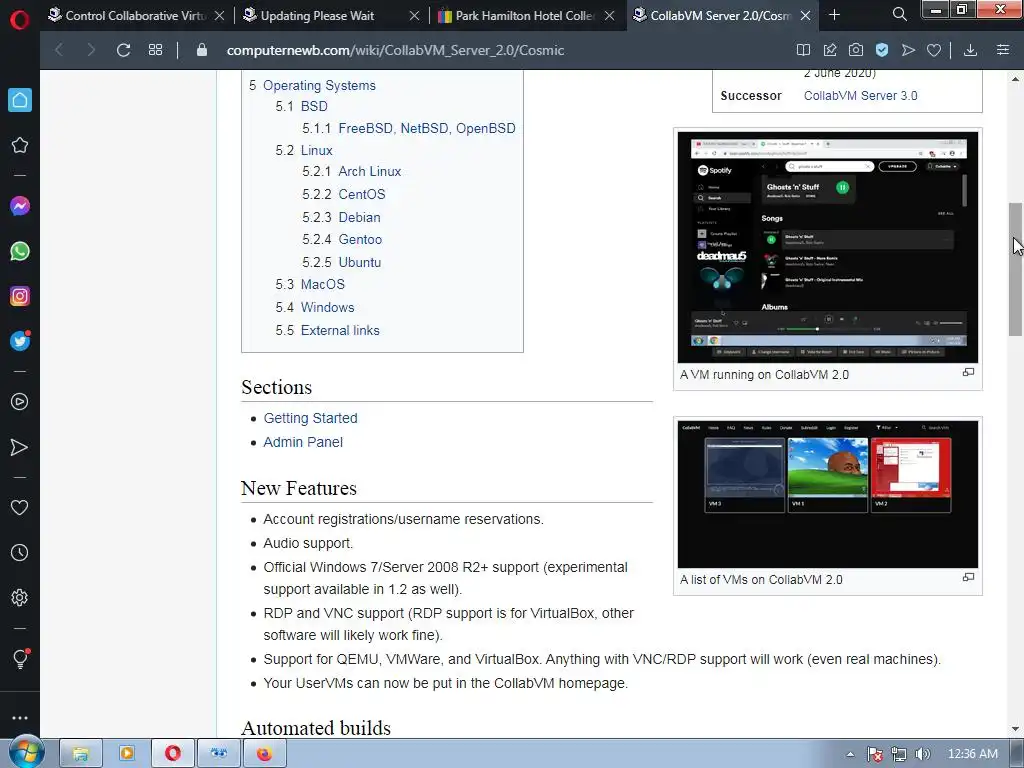The height and width of the screenshot is (768, 1024).
Task: Jump to External links entry
Action: point(340,330)
